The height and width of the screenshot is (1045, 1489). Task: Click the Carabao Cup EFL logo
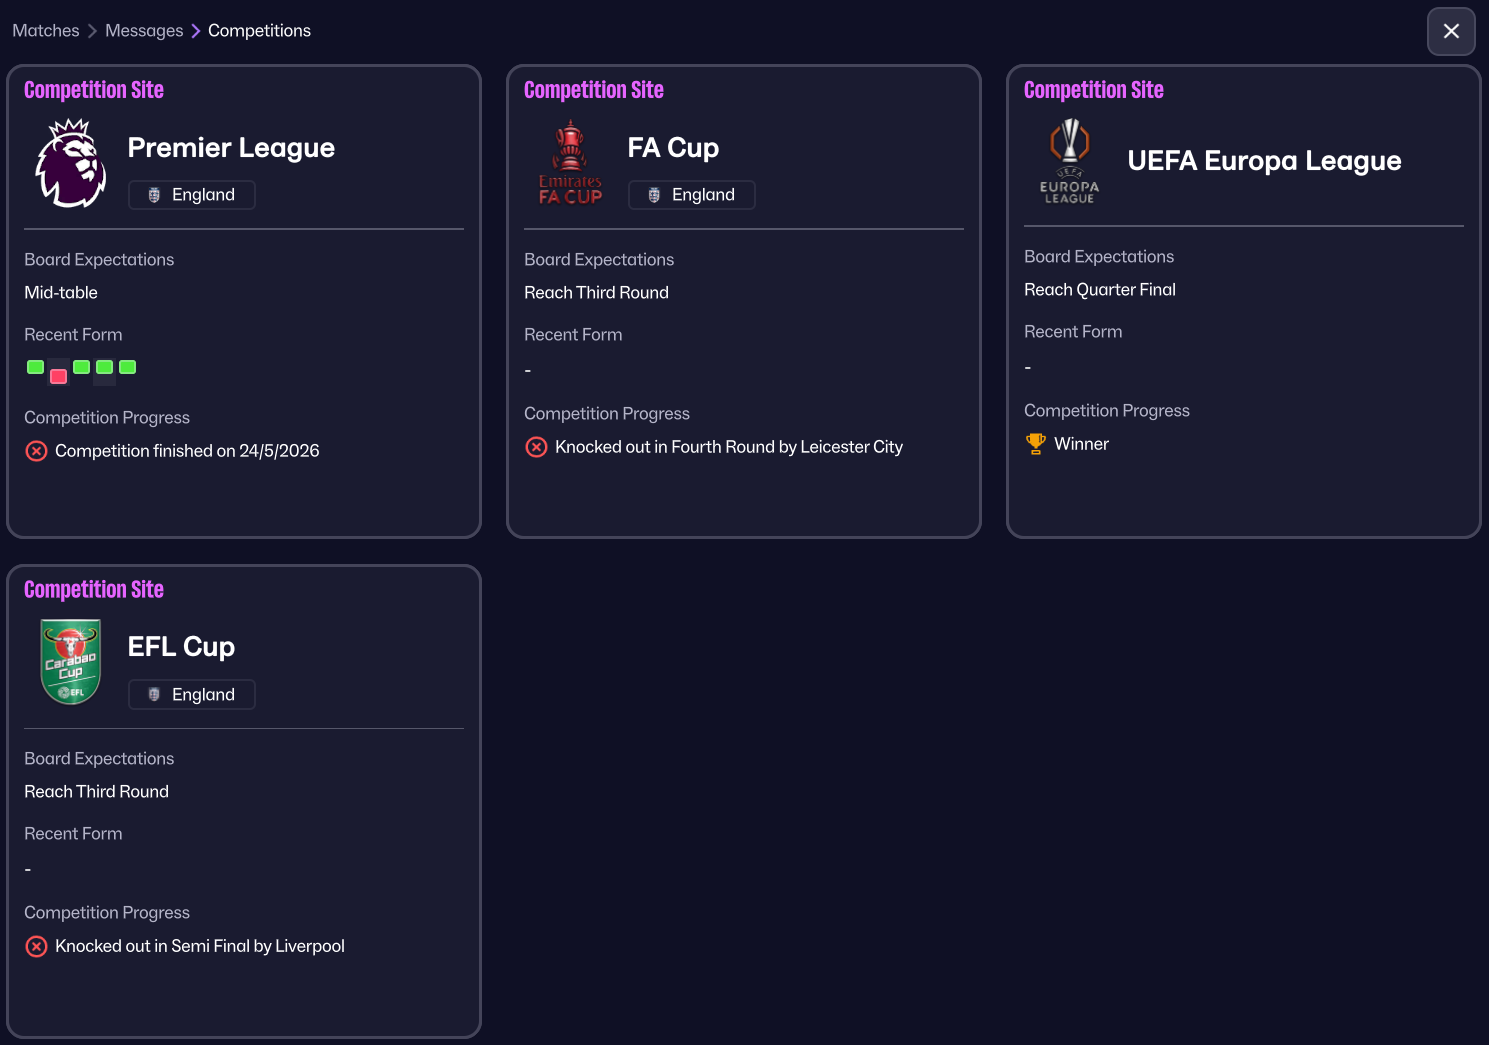click(x=70, y=662)
